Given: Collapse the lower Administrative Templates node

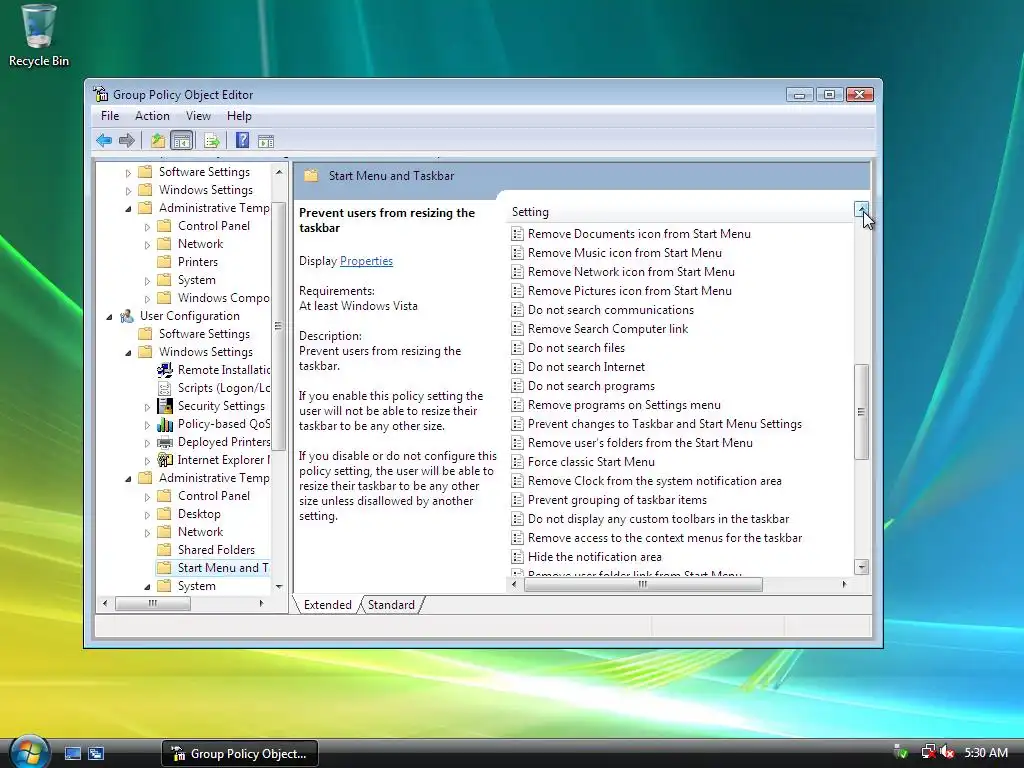Looking at the screenshot, I should pos(128,479).
